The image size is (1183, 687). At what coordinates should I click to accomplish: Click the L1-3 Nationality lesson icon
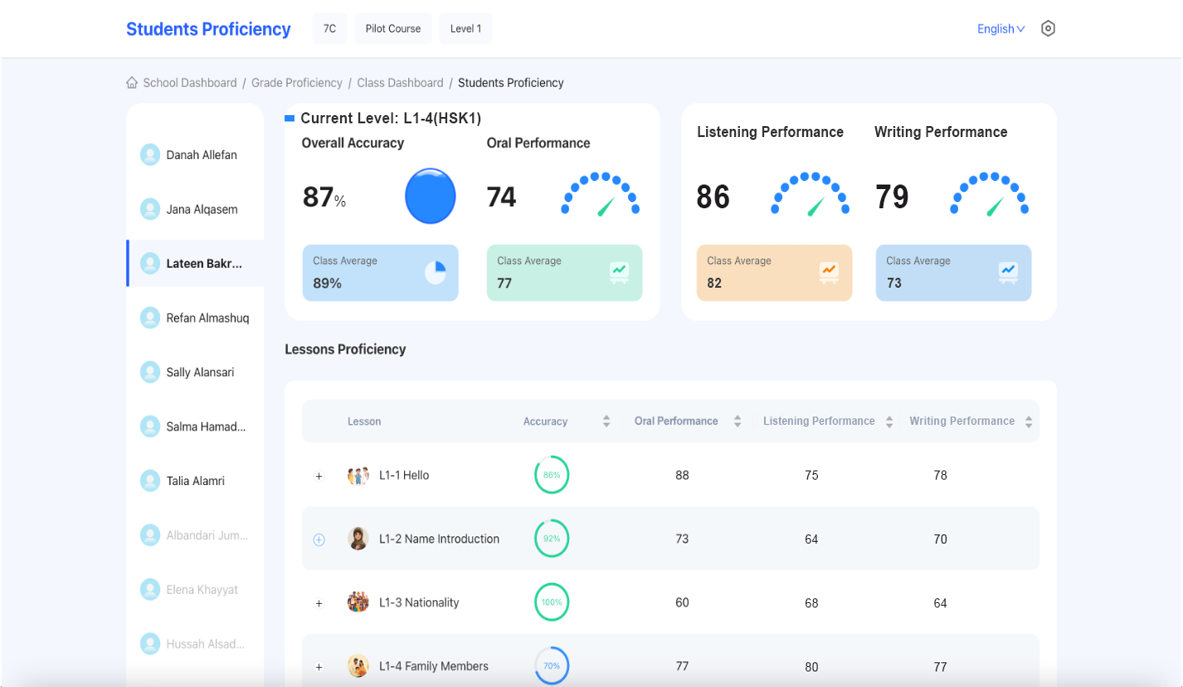click(358, 602)
